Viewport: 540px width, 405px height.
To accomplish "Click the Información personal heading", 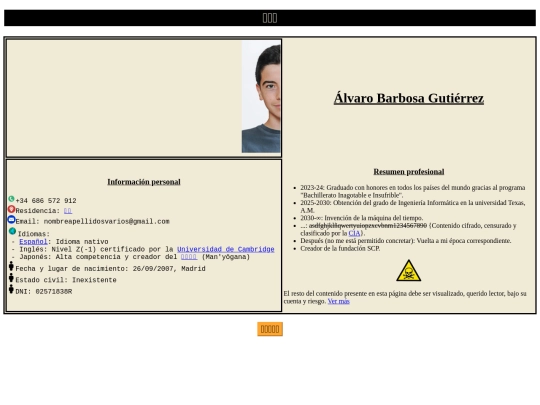I will [x=144, y=182].
